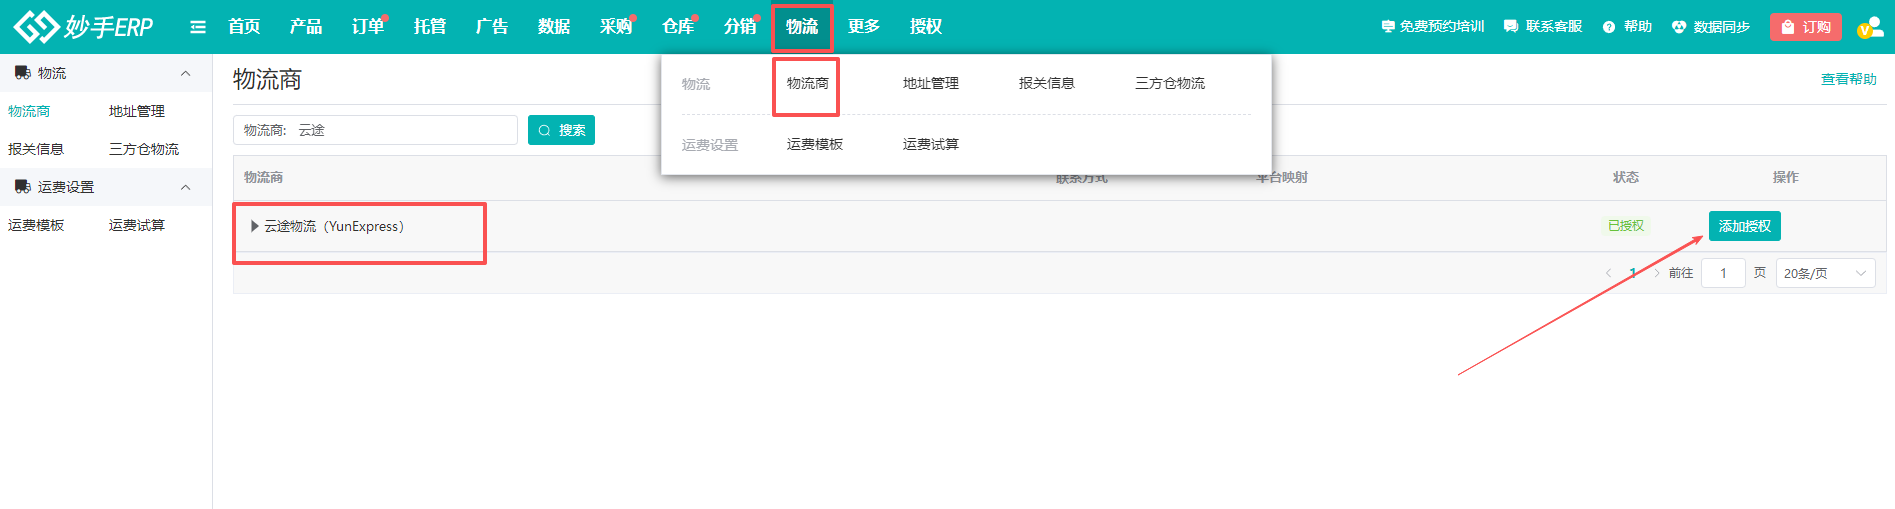This screenshot has width=1895, height=509.
Task: Open the 物流 top menu
Action: click(x=802, y=27)
